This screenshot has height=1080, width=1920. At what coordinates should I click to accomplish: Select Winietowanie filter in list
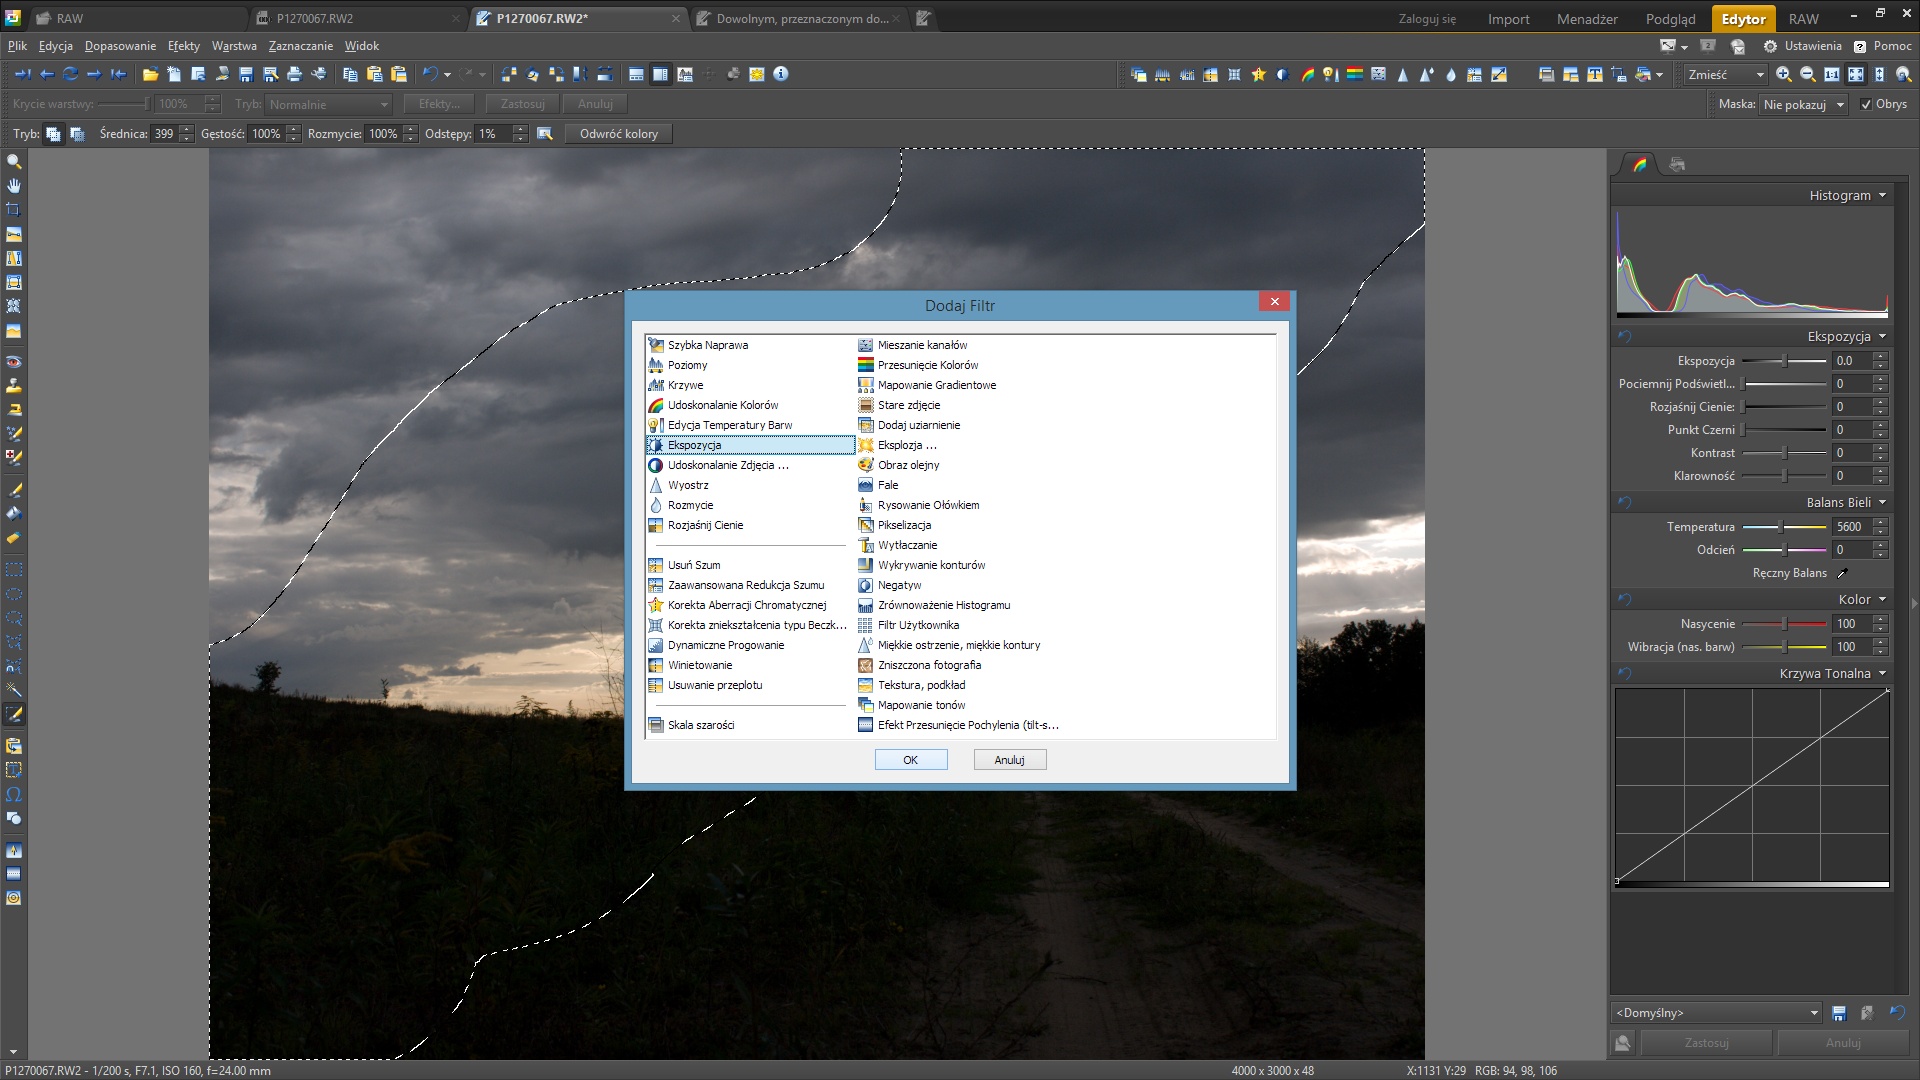coord(699,665)
